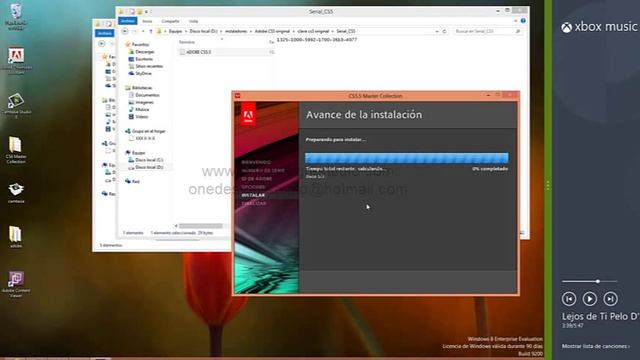Open the CS6 Master Collection desktop folder
The height and width of the screenshot is (360, 640).
[16, 150]
